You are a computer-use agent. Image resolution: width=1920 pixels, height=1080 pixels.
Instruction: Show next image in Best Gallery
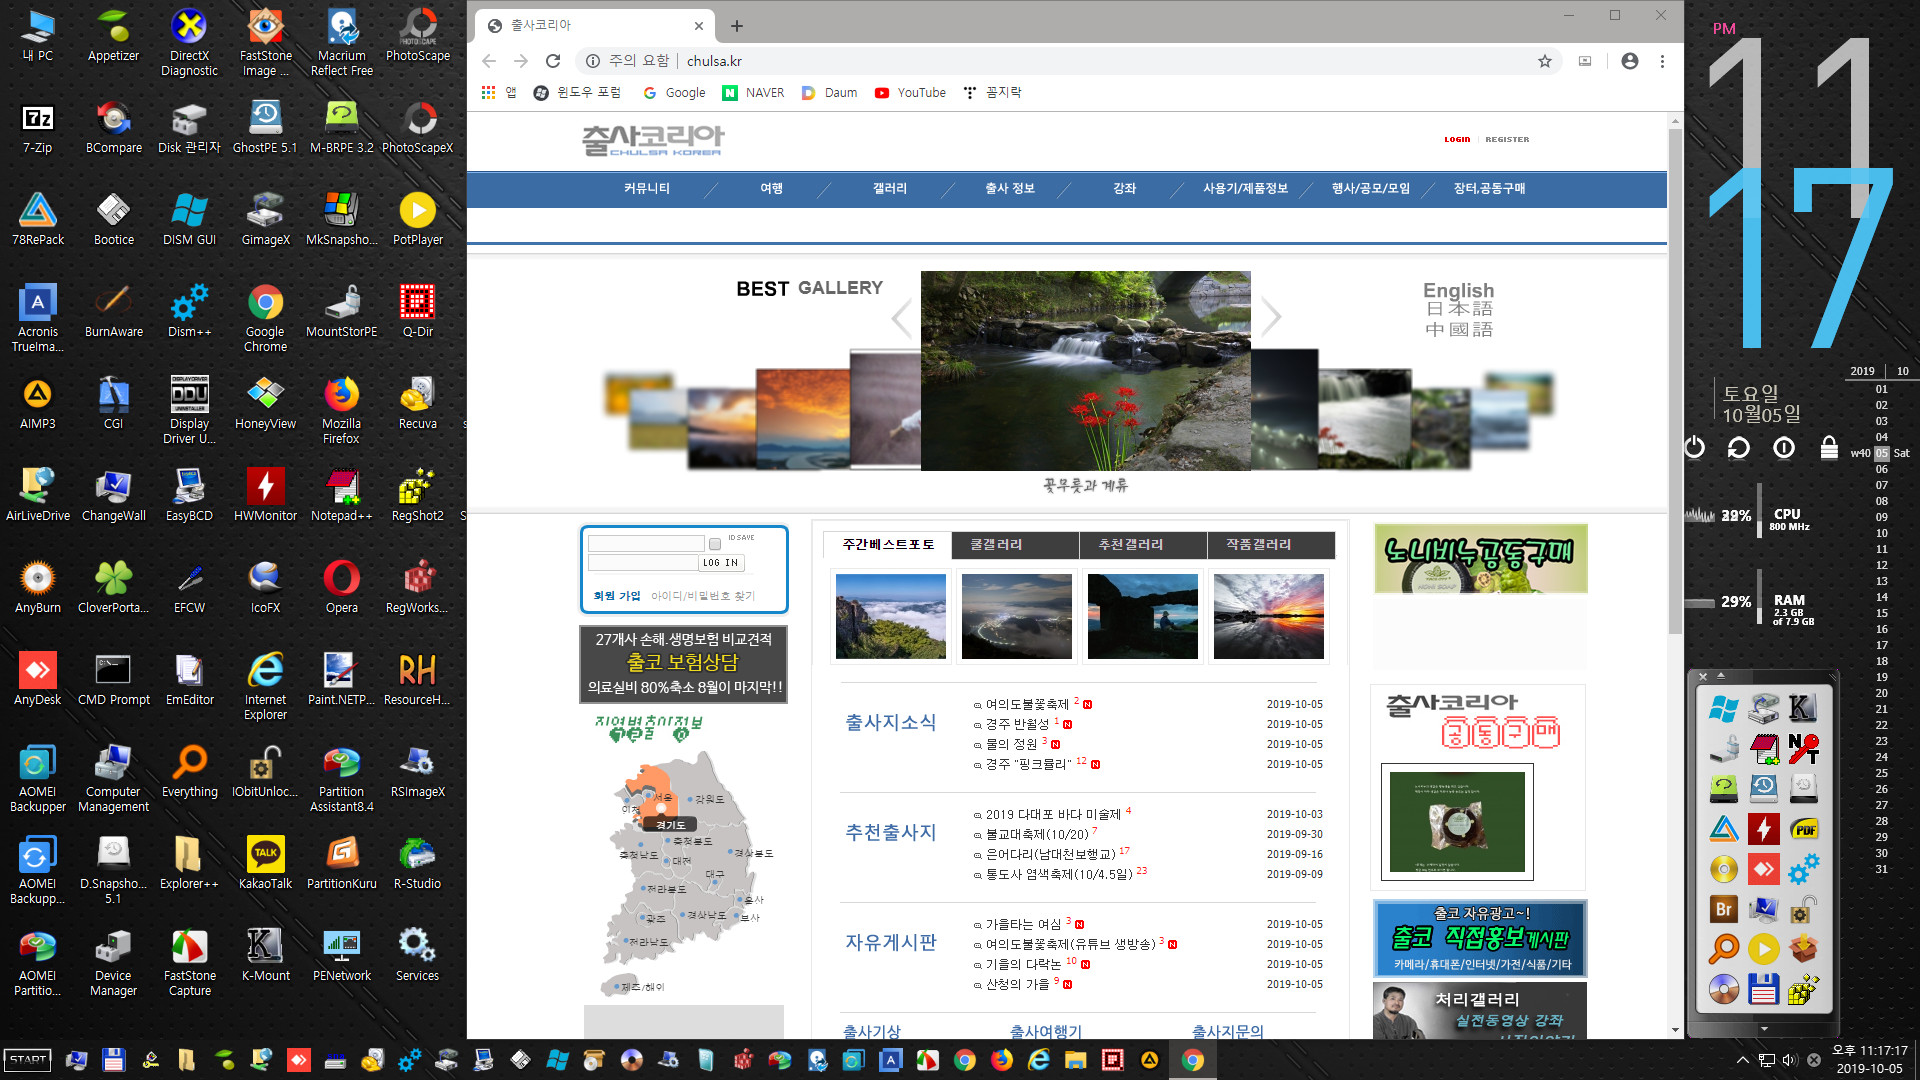click(1271, 318)
